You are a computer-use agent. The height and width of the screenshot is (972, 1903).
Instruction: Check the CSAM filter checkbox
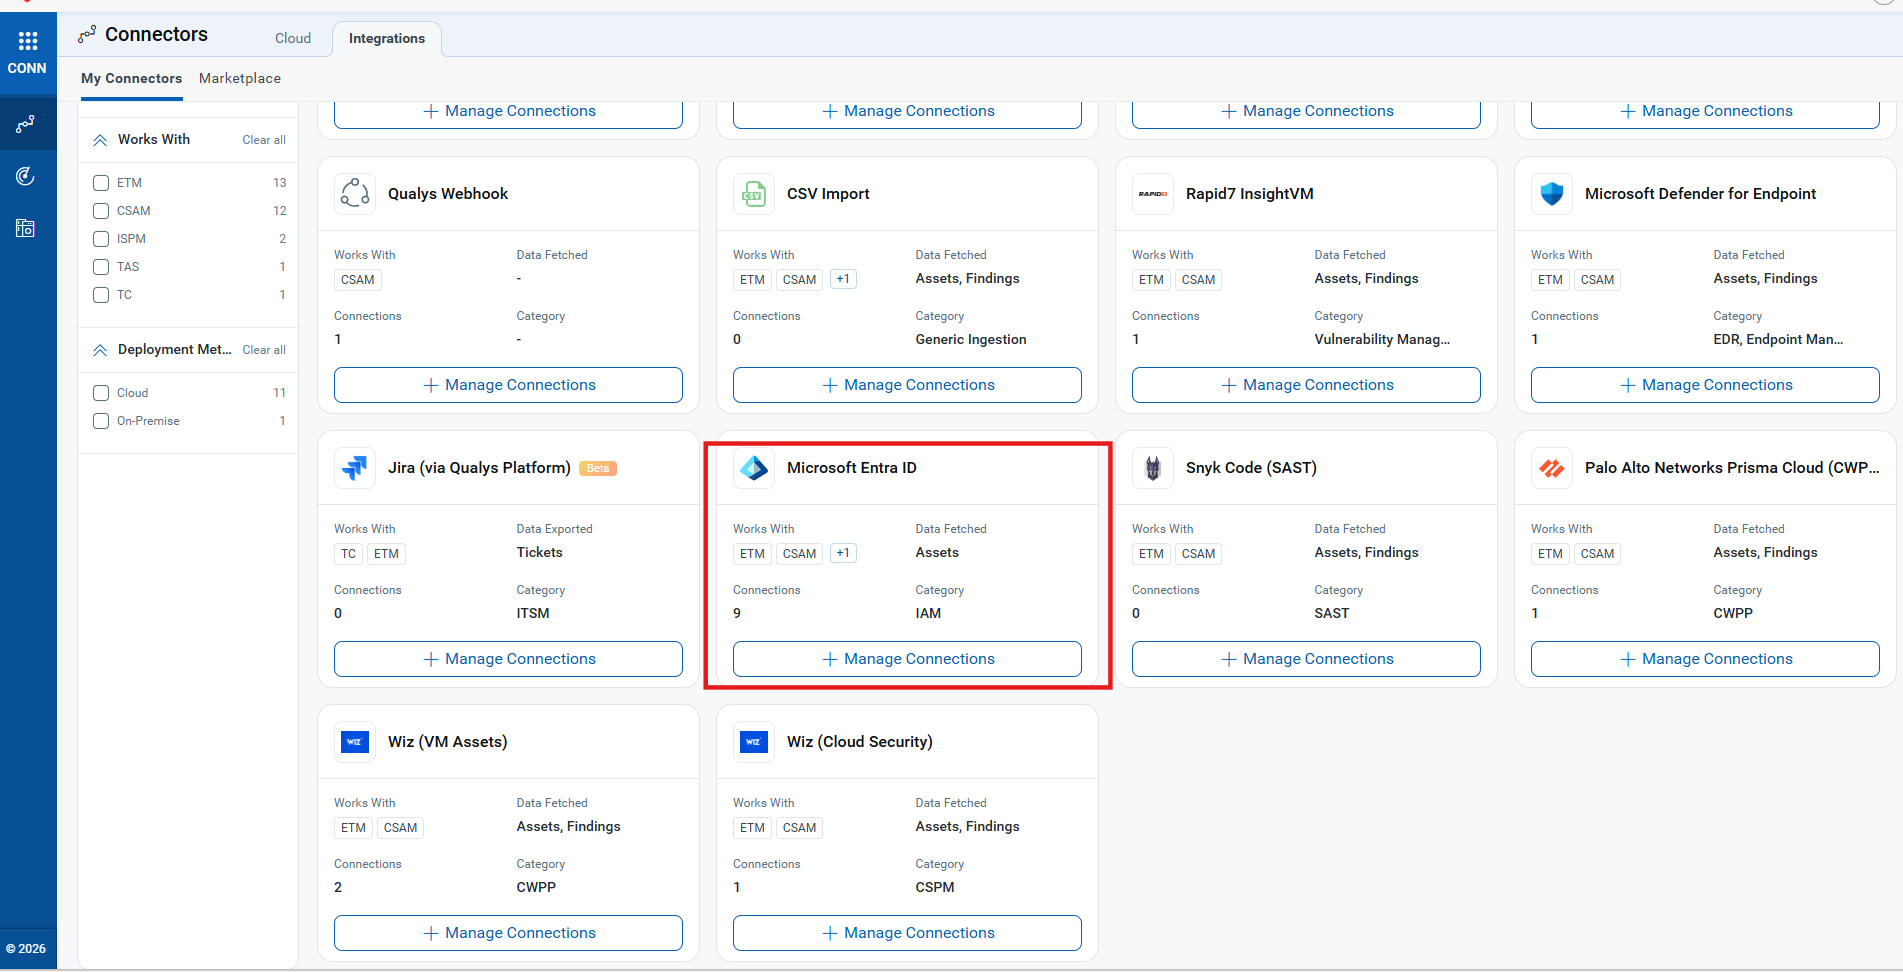coord(101,211)
